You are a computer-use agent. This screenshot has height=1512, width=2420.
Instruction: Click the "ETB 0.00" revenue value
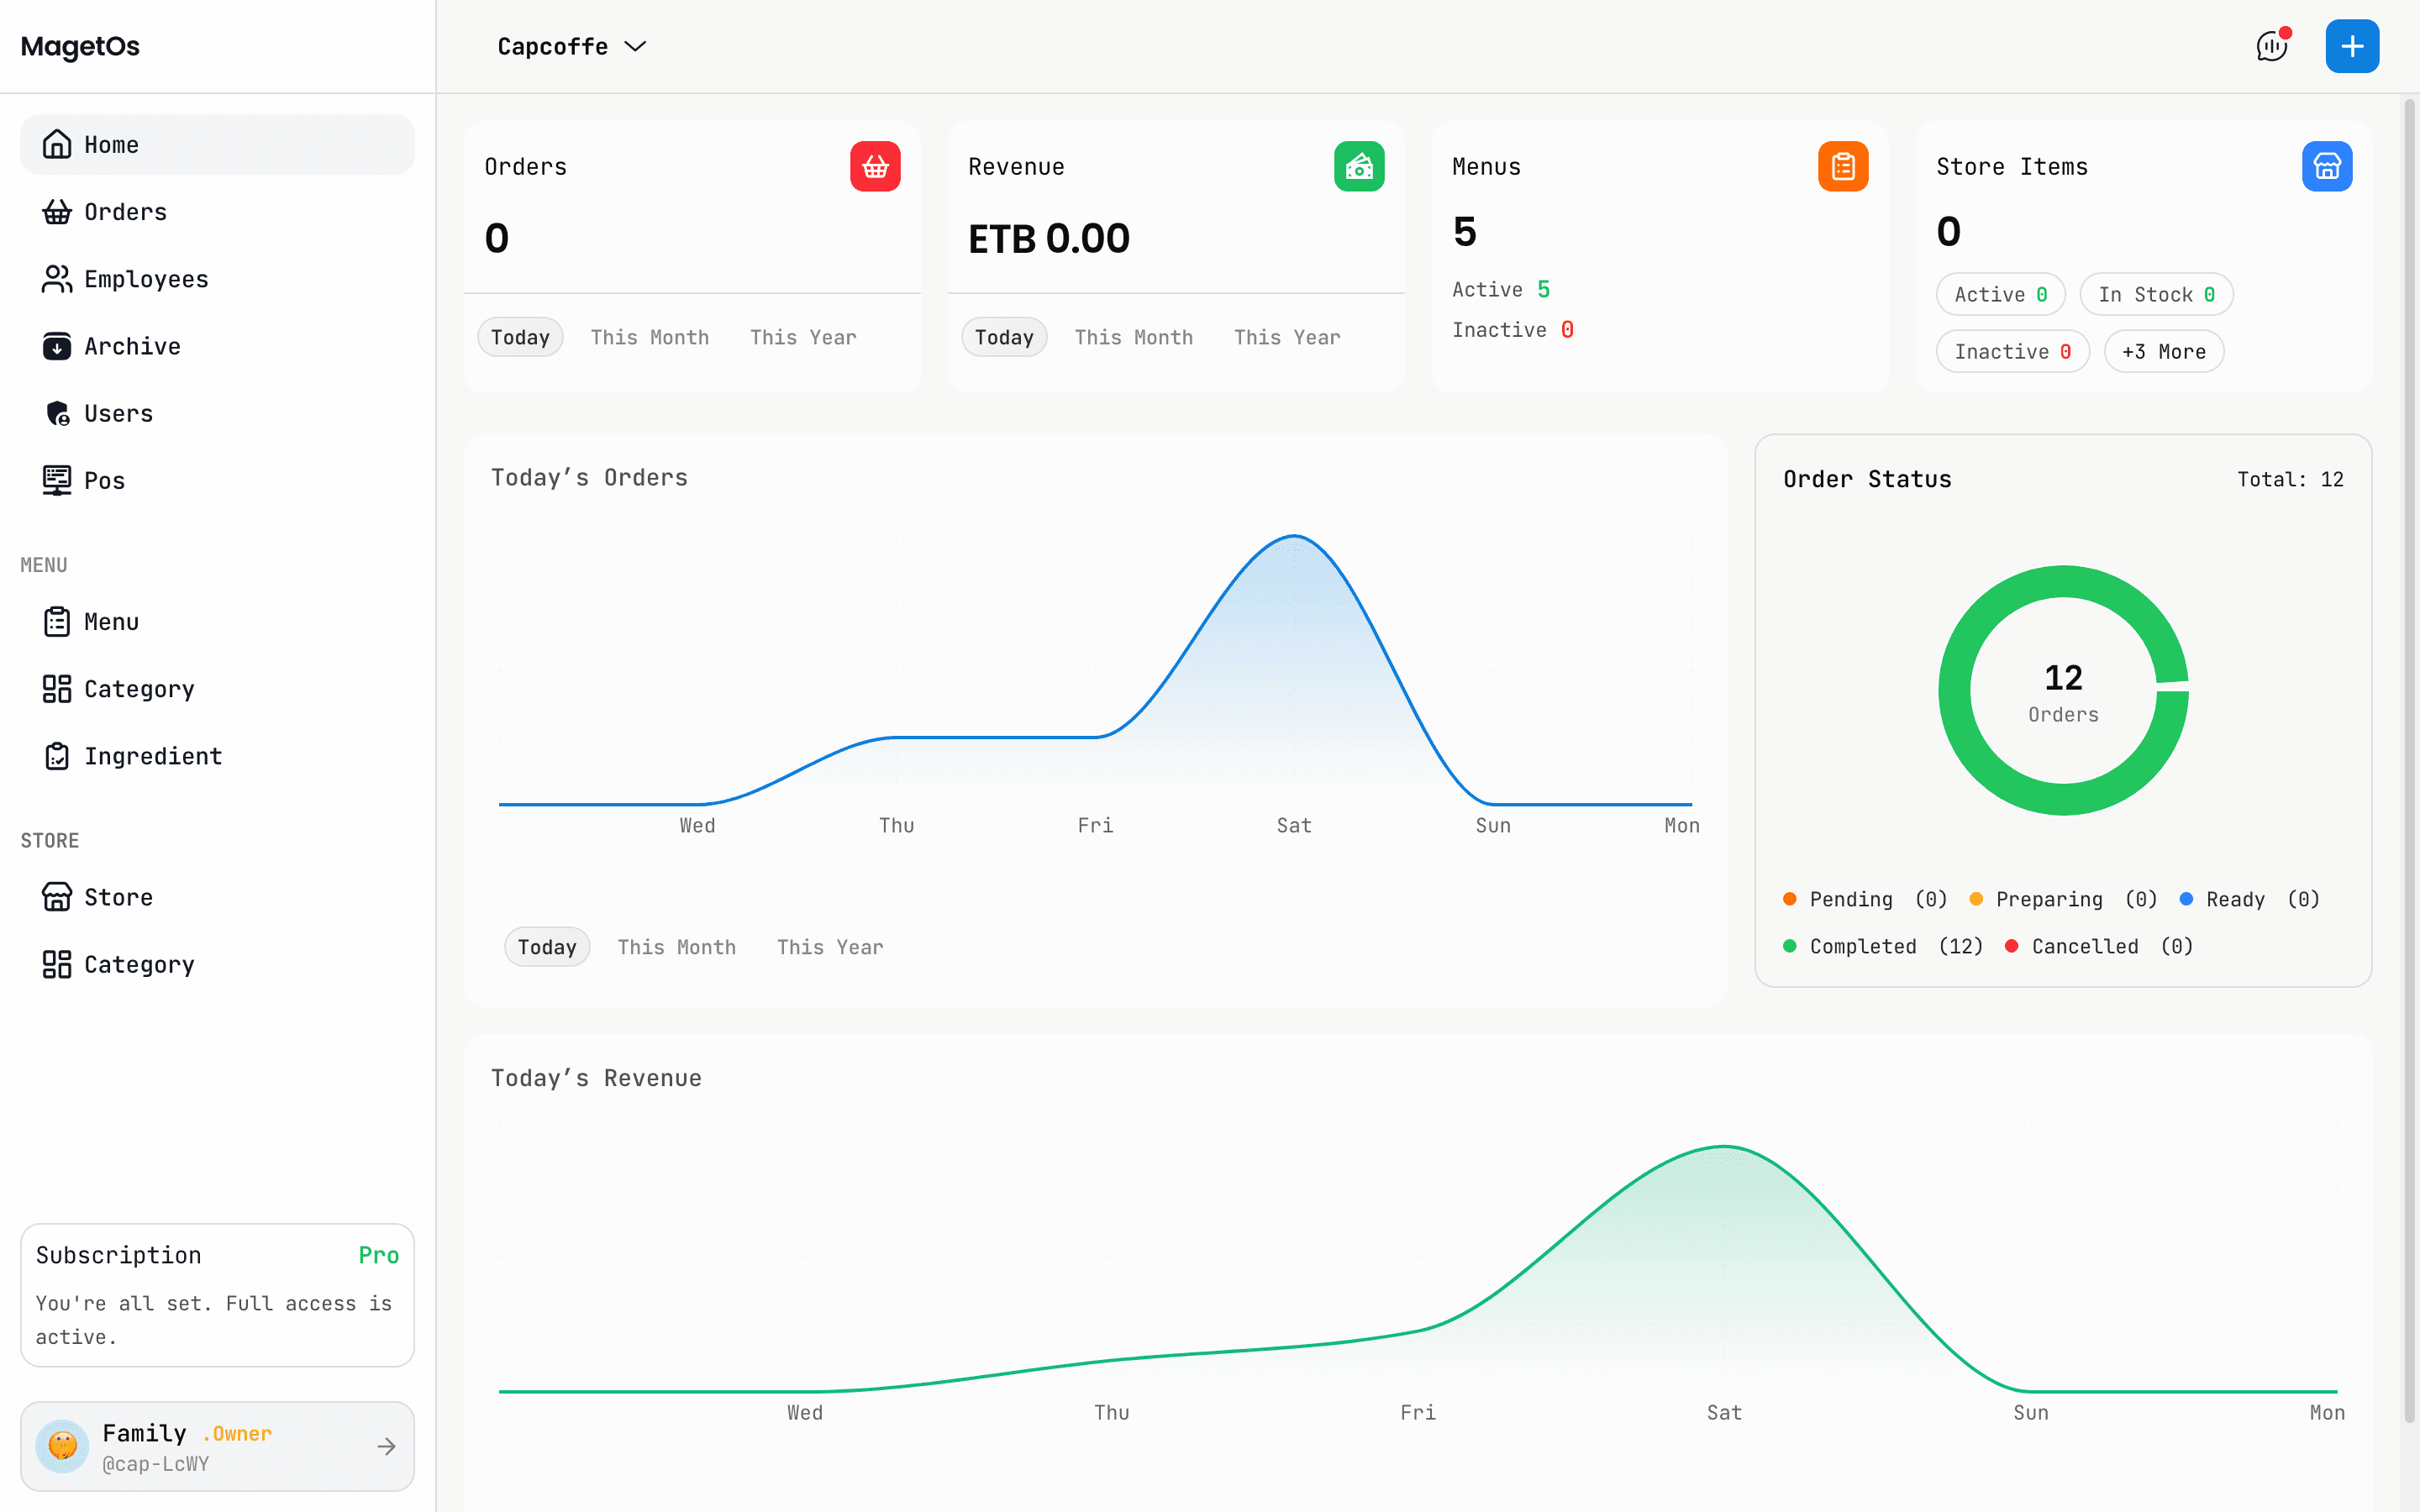tap(1049, 238)
